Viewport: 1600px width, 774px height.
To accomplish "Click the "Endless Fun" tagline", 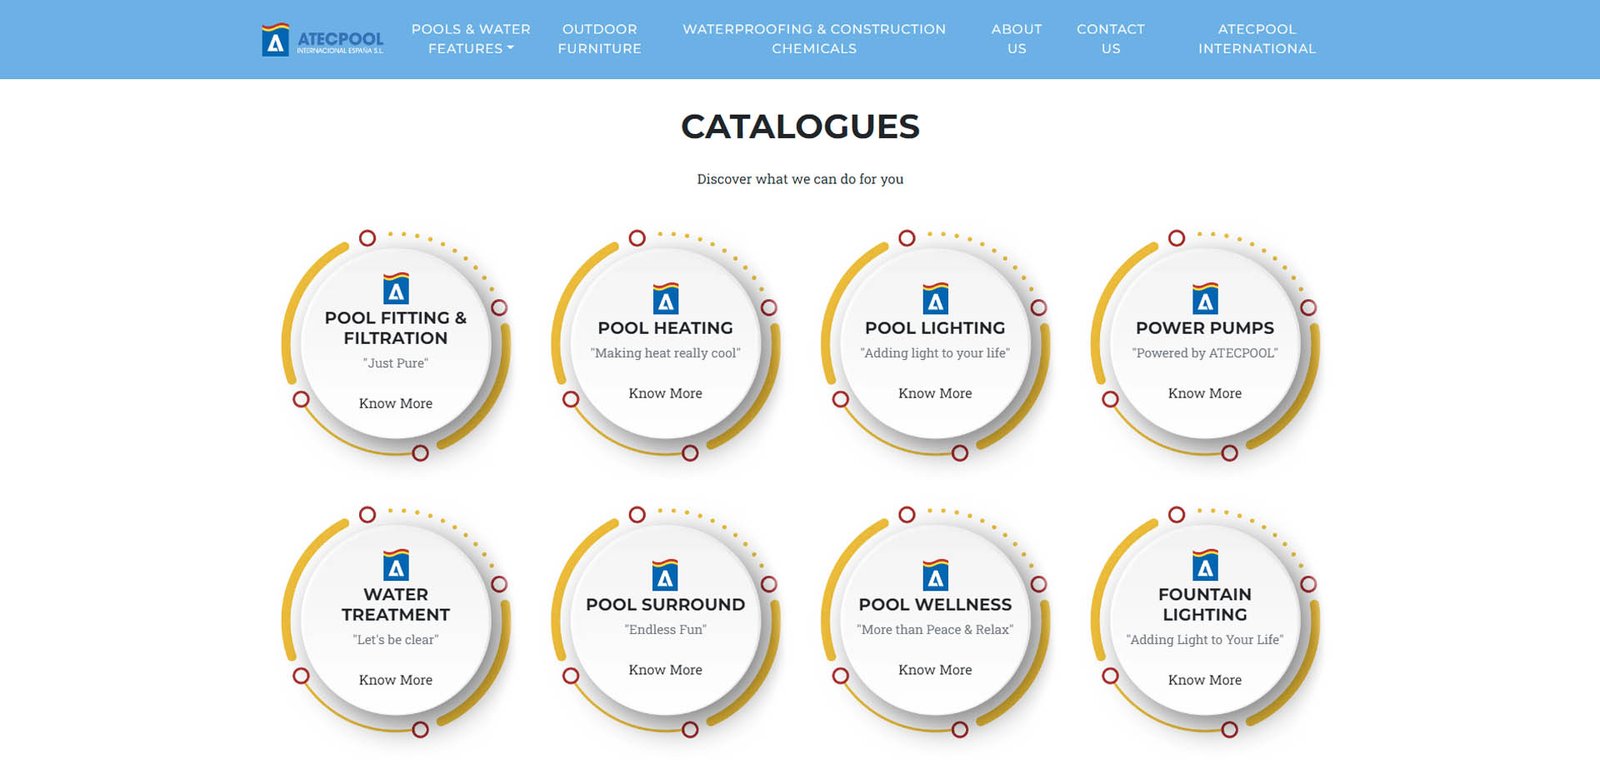I will 665,629.
